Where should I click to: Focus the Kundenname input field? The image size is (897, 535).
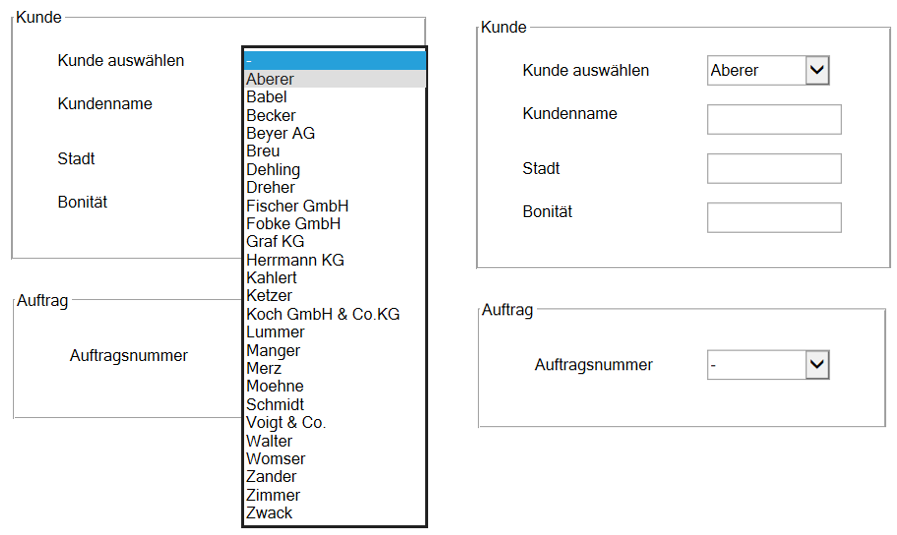click(774, 120)
